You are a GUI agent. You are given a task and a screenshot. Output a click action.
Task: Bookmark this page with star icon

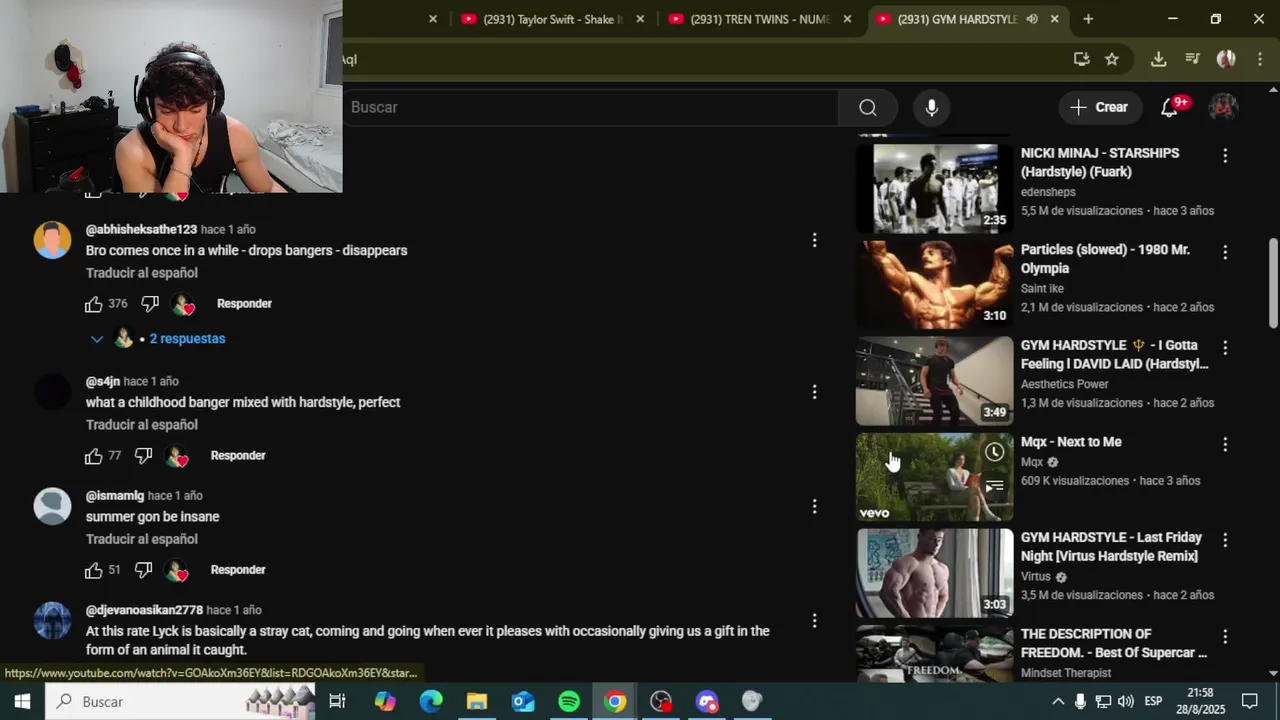[x=1111, y=59]
